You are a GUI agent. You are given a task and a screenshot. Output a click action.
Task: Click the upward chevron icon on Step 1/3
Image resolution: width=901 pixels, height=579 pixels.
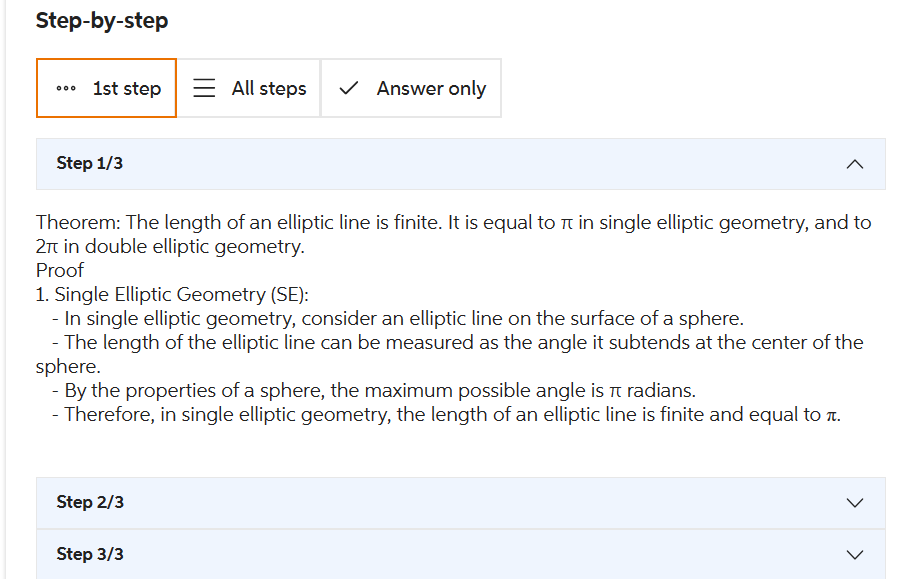[x=854, y=162]
